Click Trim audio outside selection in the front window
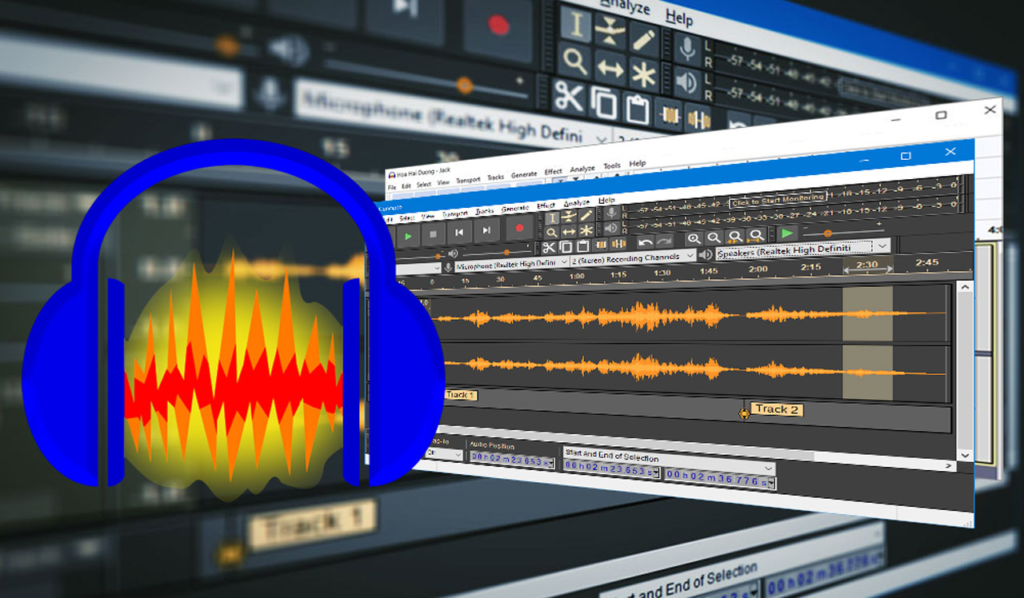This screenshot has height=598, width=1024. point(601,245)
